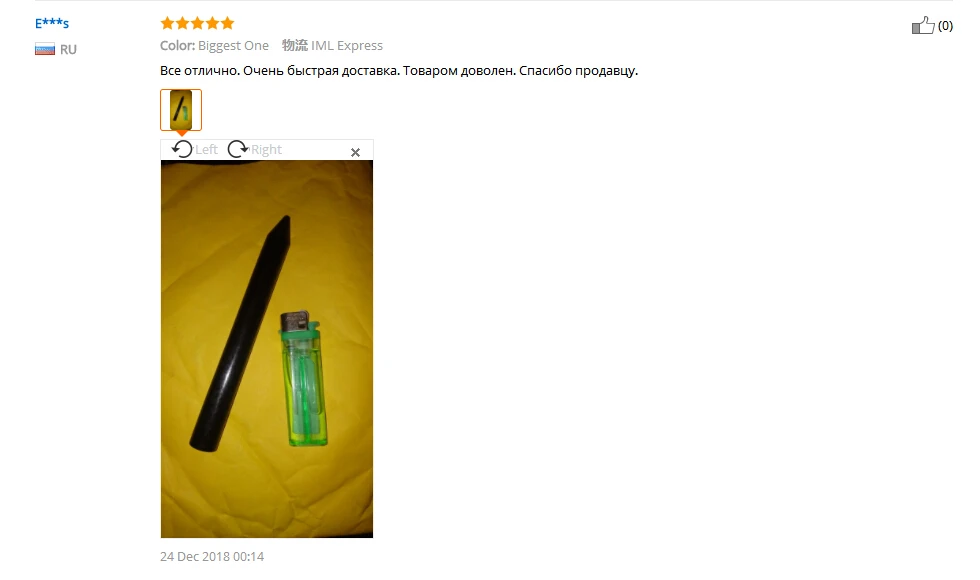The image size is (980, 580).
Task: Click the "Left" rotate label
Action: (206, 149)
